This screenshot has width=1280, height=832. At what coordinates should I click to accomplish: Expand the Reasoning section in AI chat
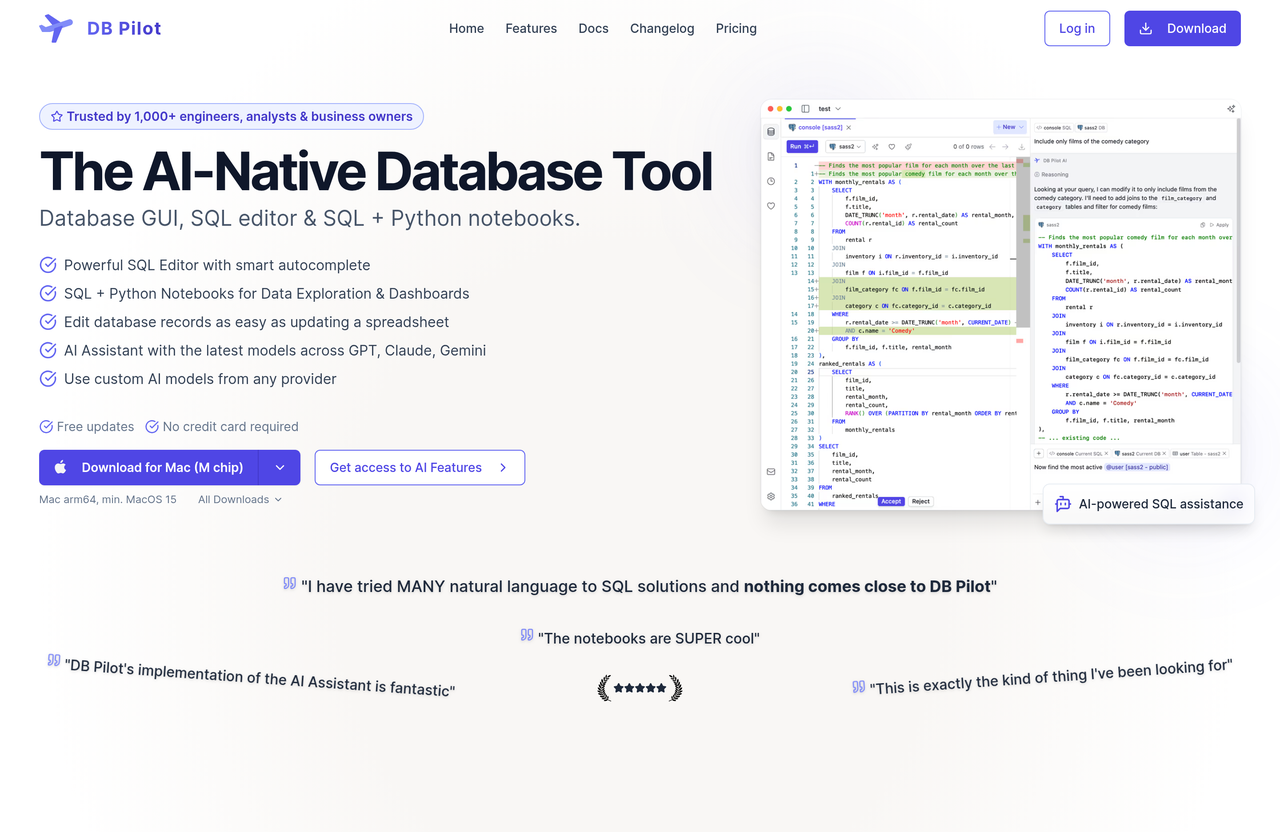click(1051, 174)
